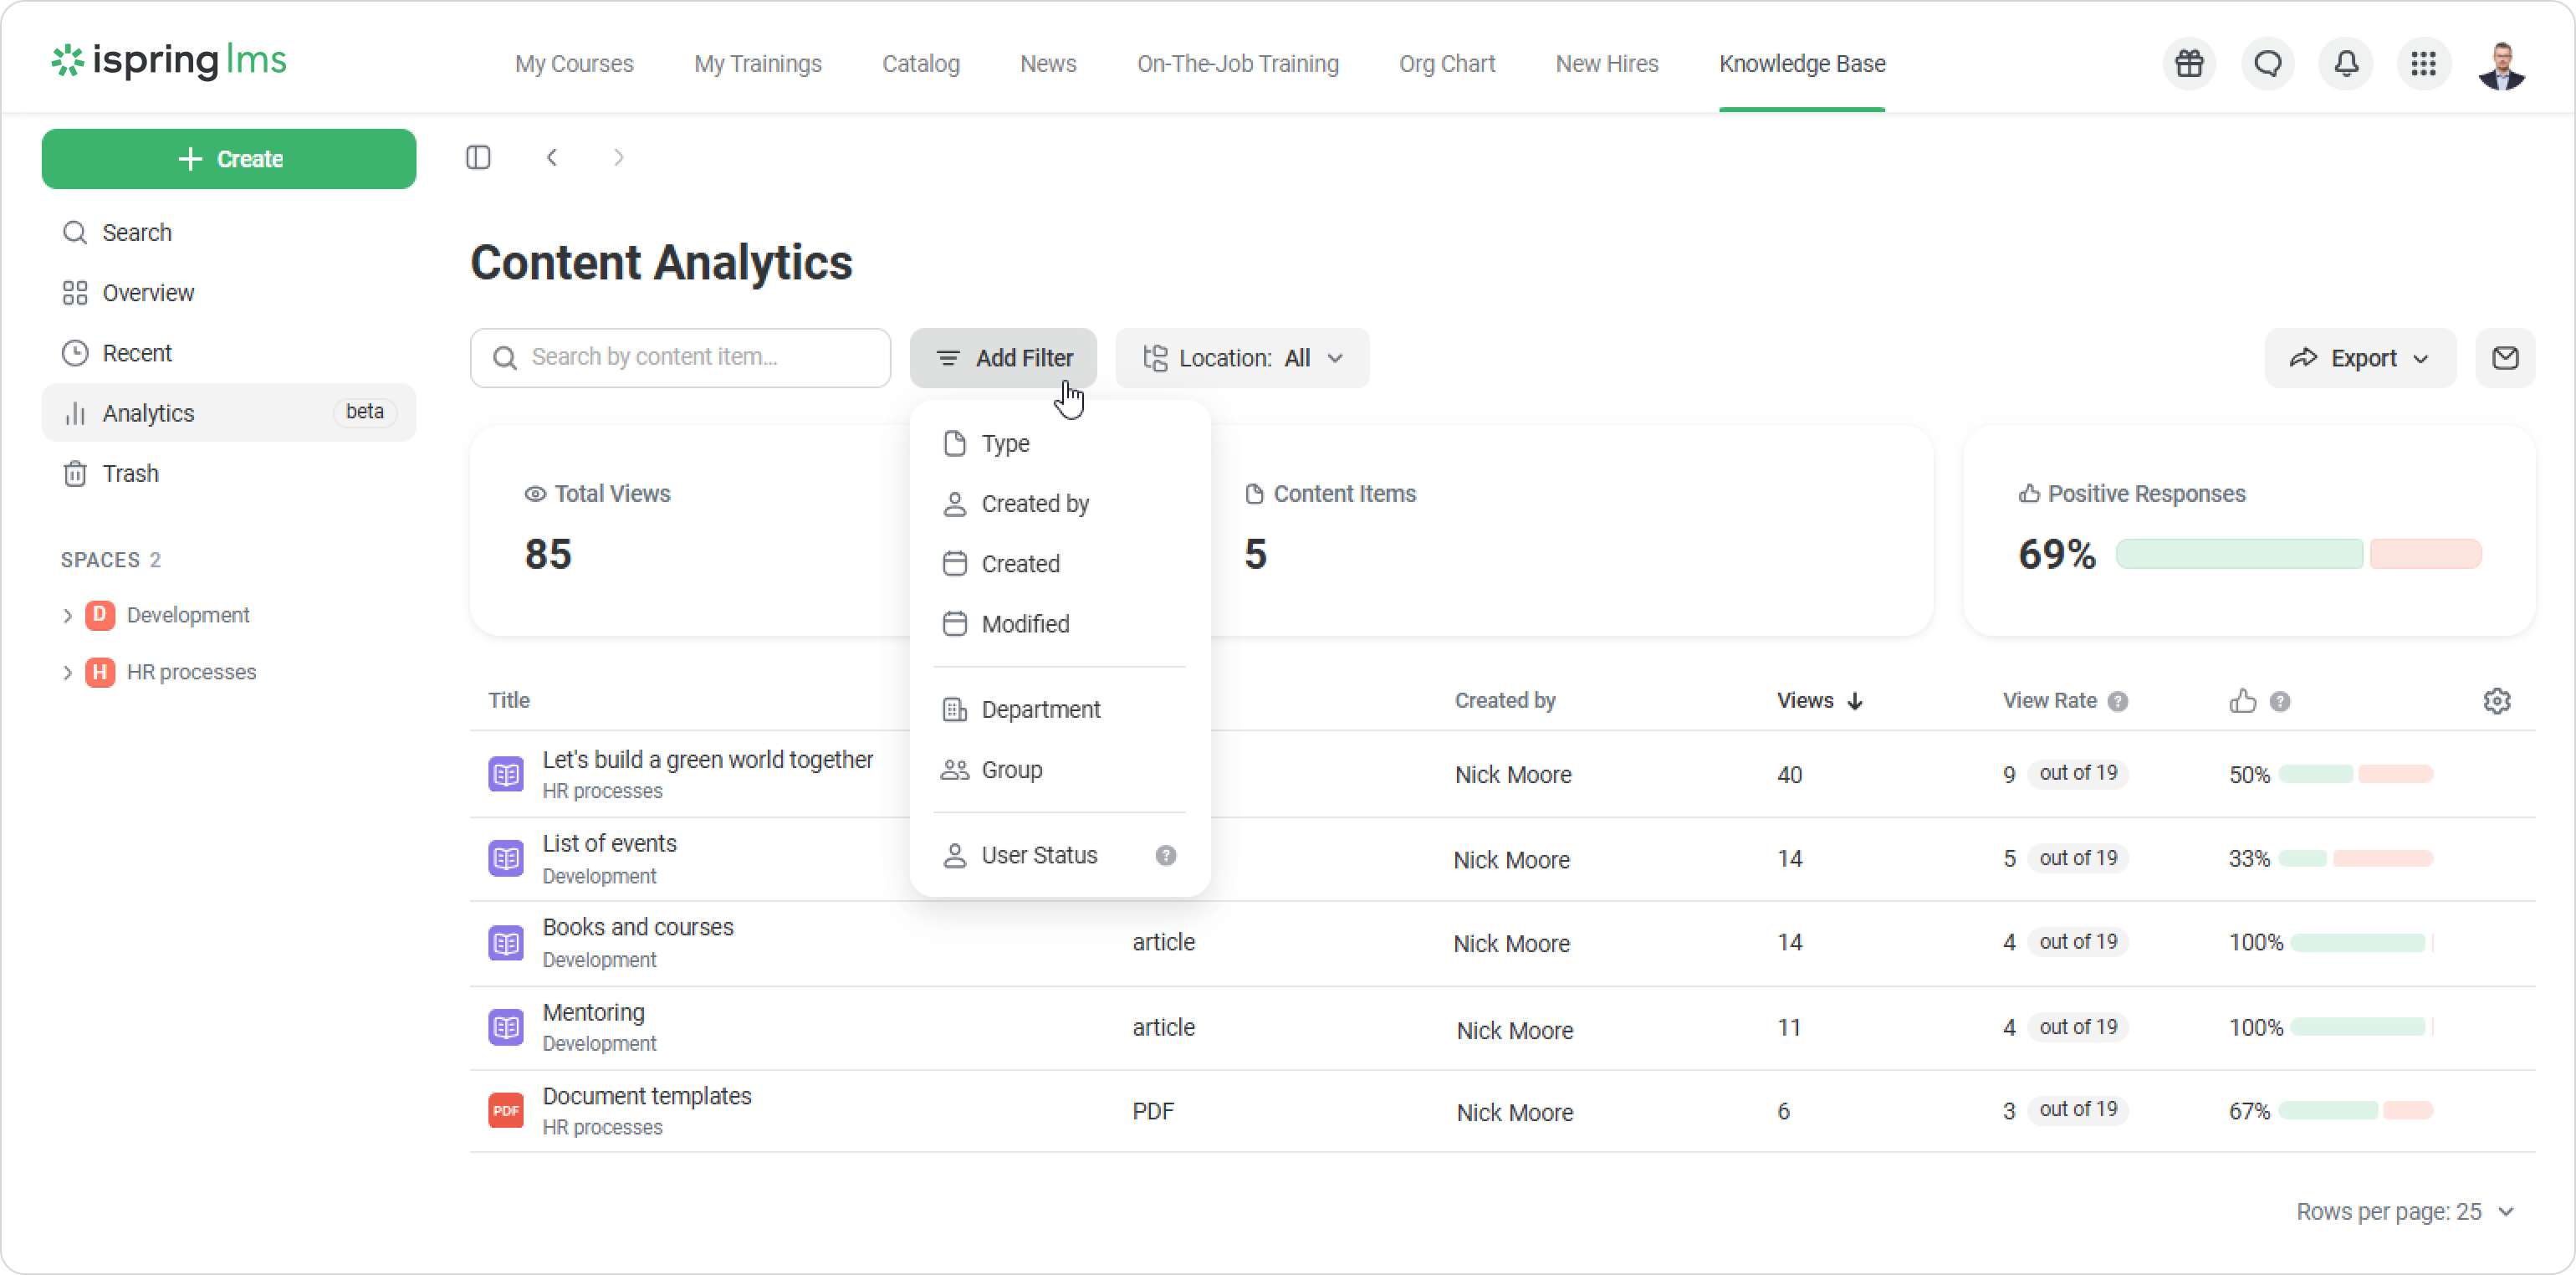Open table column settings gear
Screen dimensions: 2576x1275
(2496, 701)
